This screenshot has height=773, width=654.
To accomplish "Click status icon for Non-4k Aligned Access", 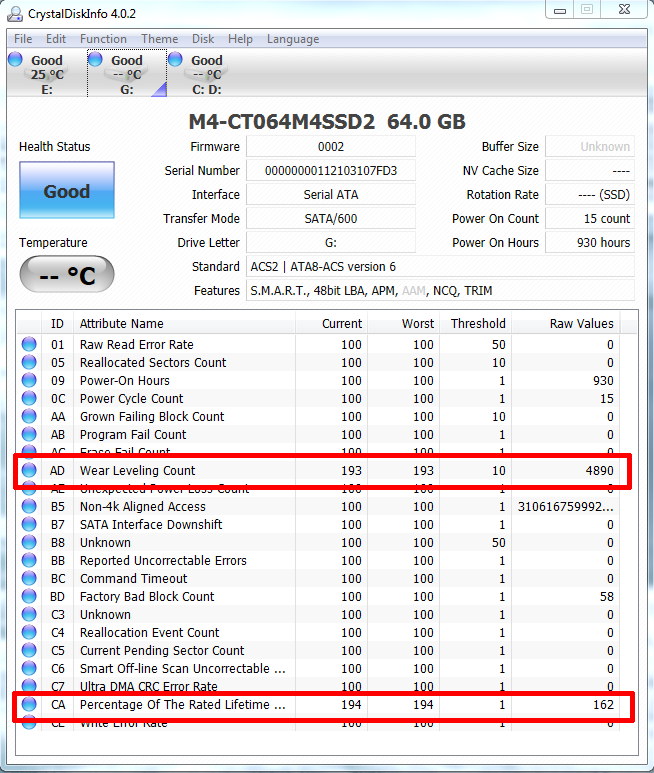I will click(x=29, y=506).
